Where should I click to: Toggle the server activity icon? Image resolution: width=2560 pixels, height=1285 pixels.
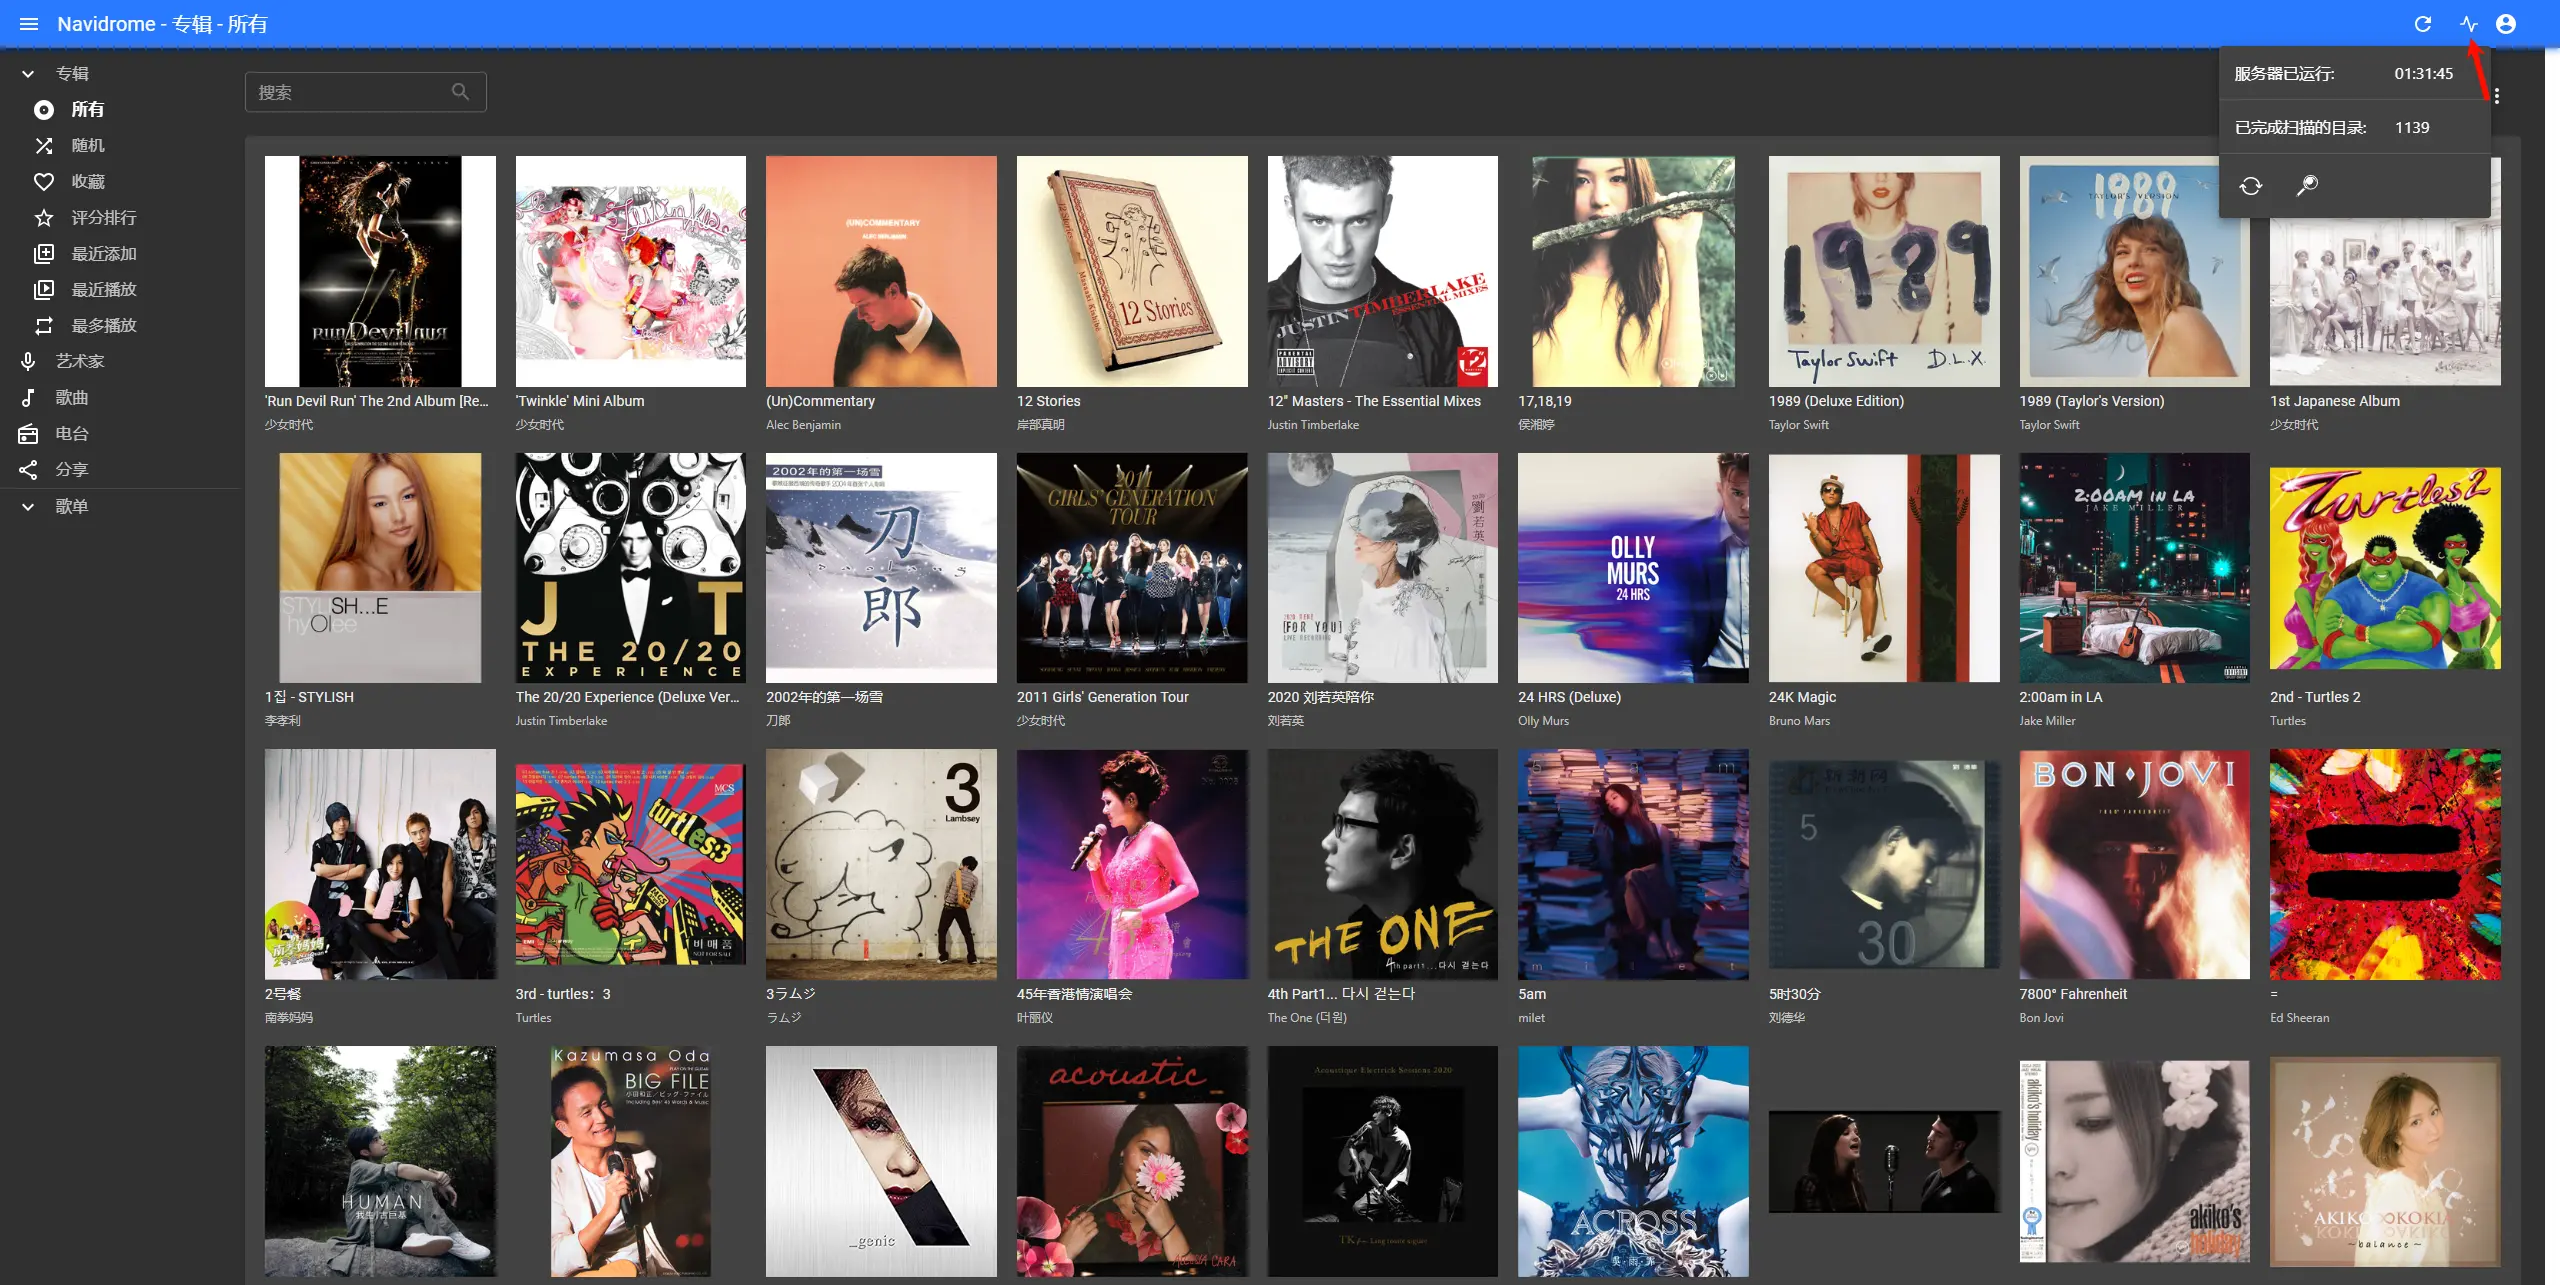(x=2468, y=24)
